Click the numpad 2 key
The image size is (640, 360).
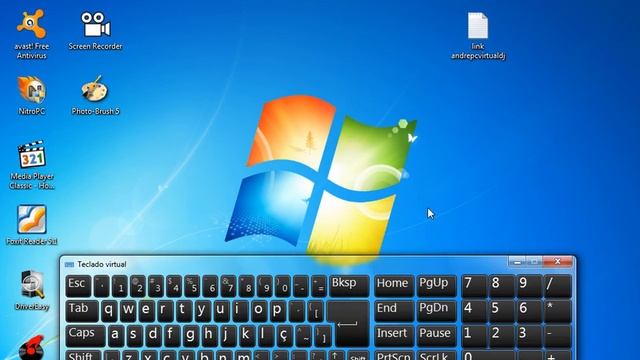[502, 336]
